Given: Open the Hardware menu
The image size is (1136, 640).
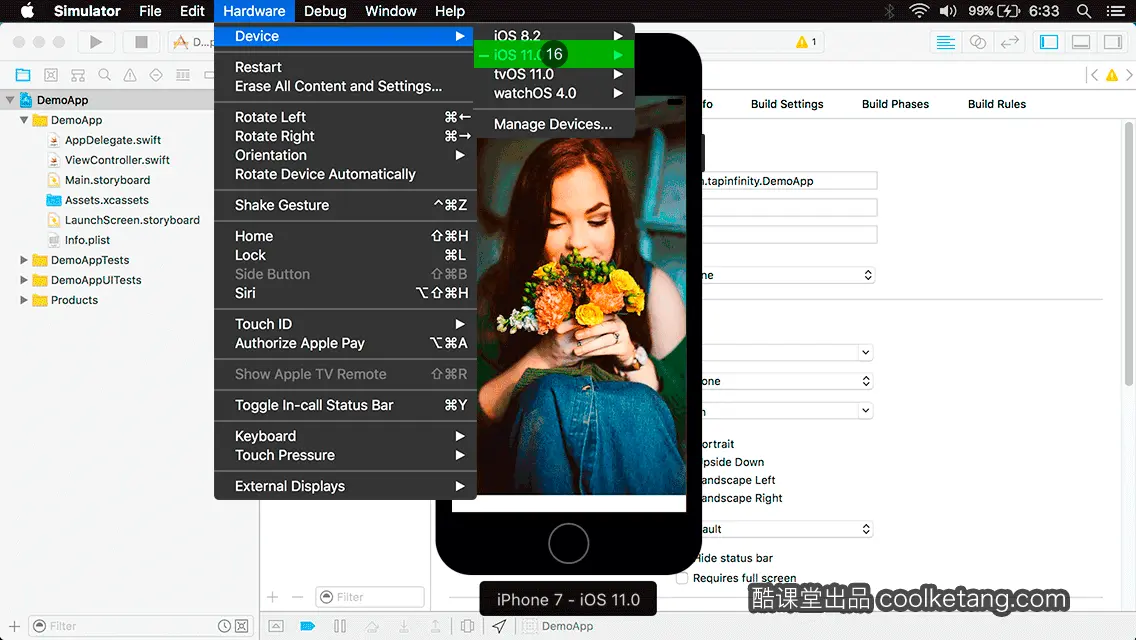Looking at the screenshot, I should tap(254, 11).
